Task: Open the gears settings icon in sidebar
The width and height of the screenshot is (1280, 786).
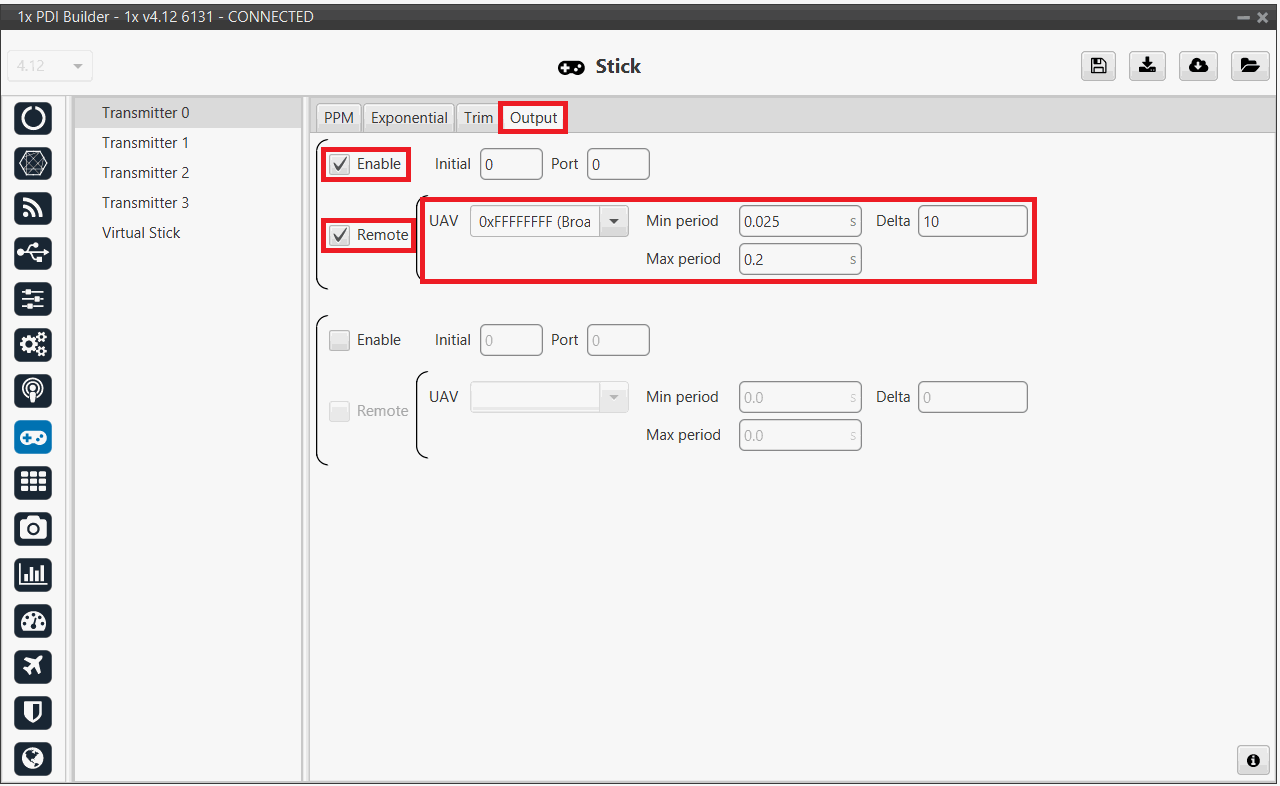Action: click(33, 345)
